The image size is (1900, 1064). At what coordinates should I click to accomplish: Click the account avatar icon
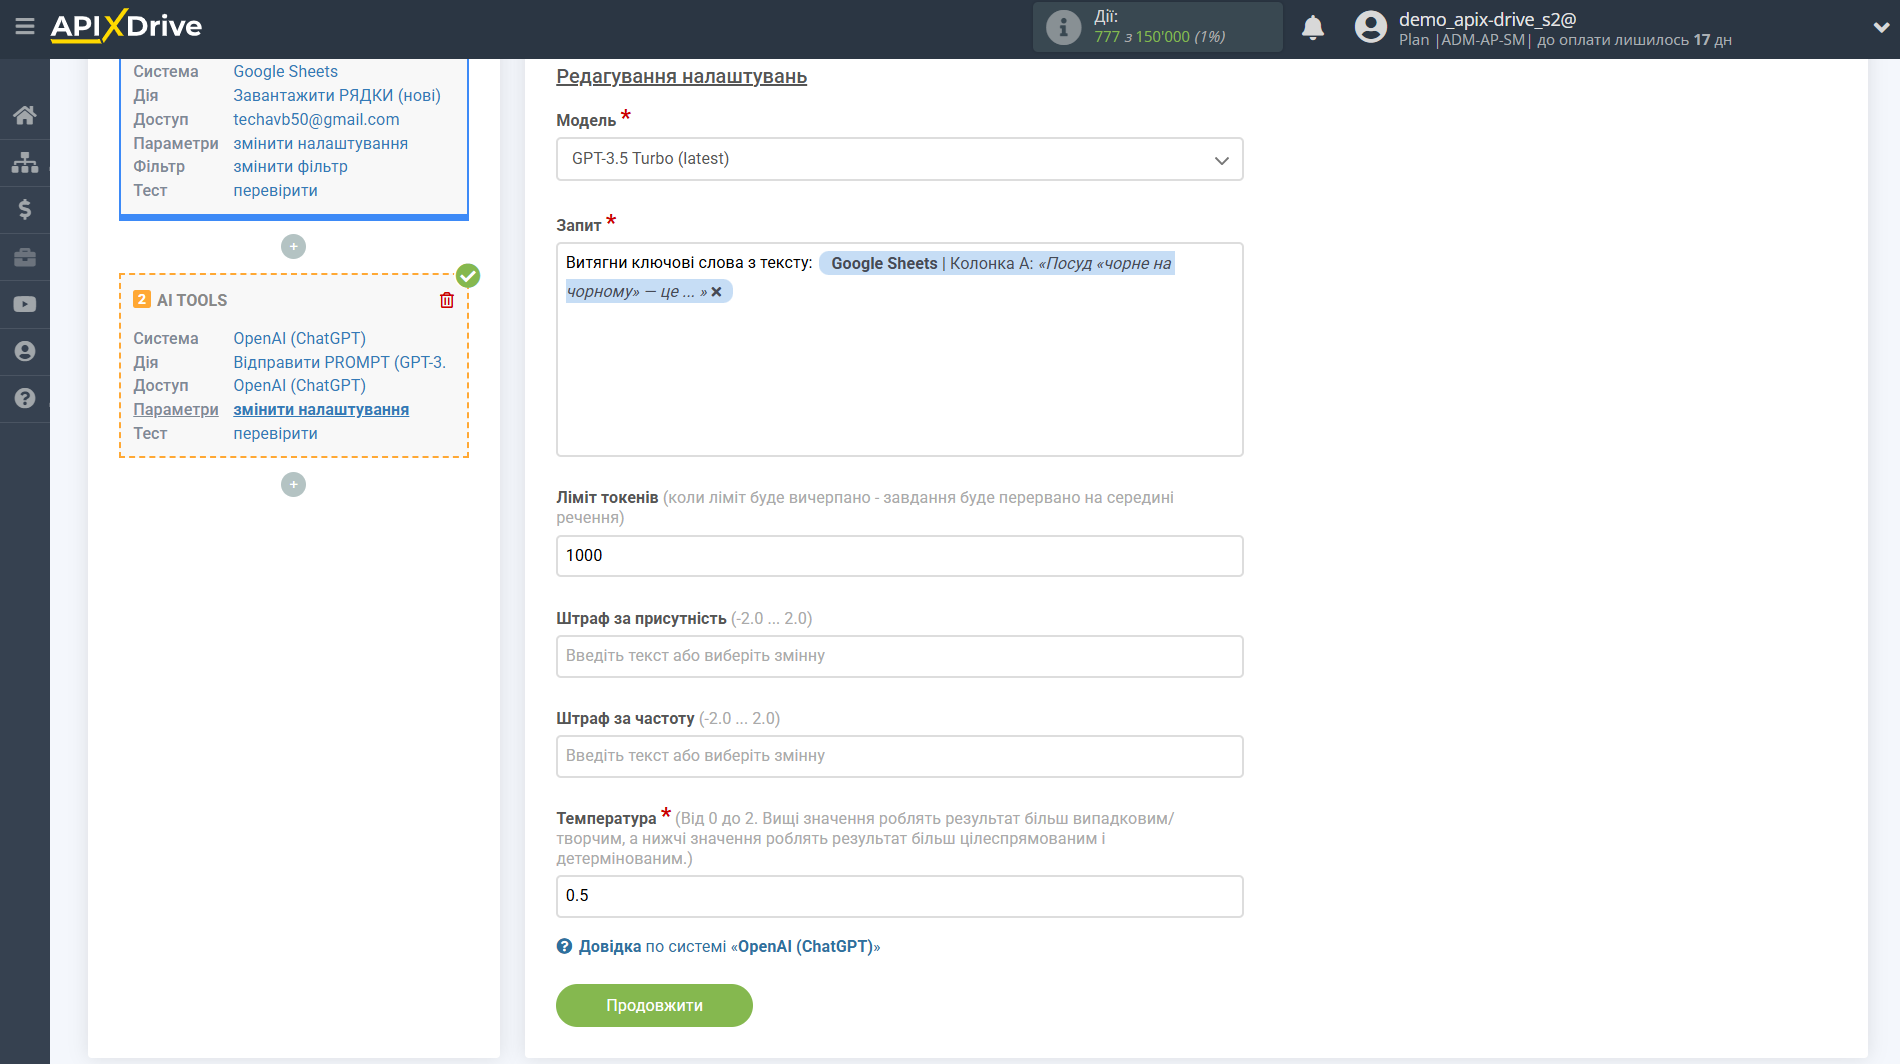[x=1370, y=27]
